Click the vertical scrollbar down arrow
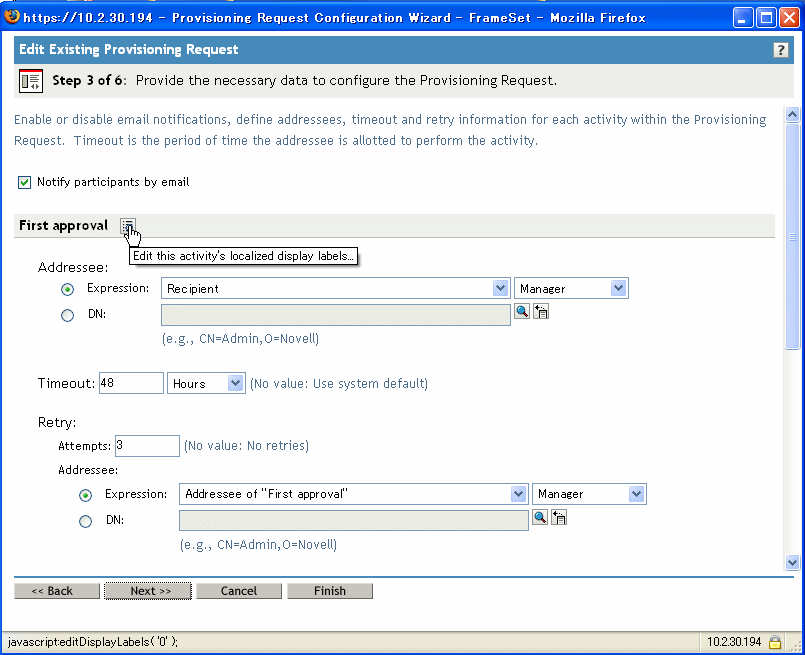 click(x=792, y=563)
